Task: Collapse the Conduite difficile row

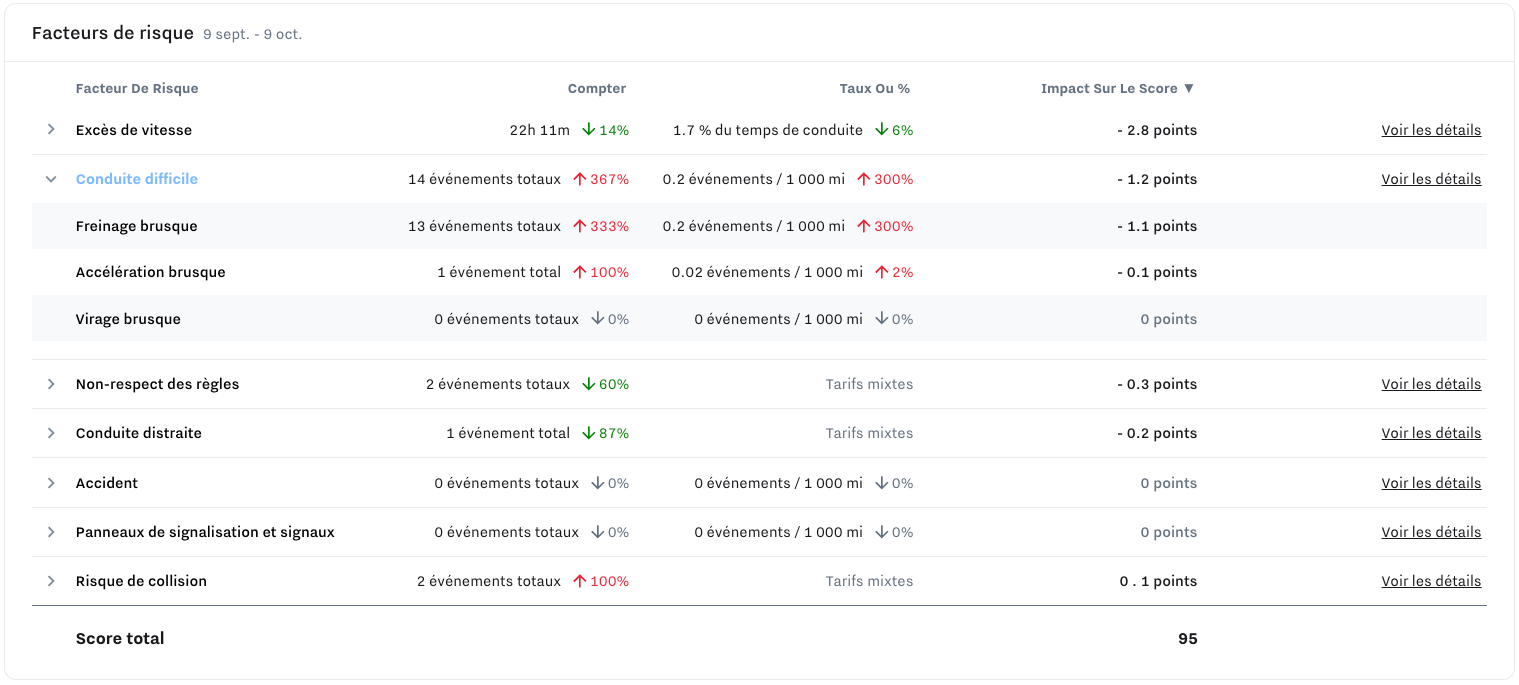Action: [51, 179]
